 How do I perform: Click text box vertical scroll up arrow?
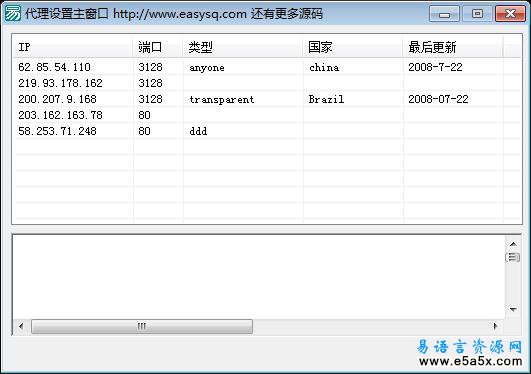tap(513, 244)
